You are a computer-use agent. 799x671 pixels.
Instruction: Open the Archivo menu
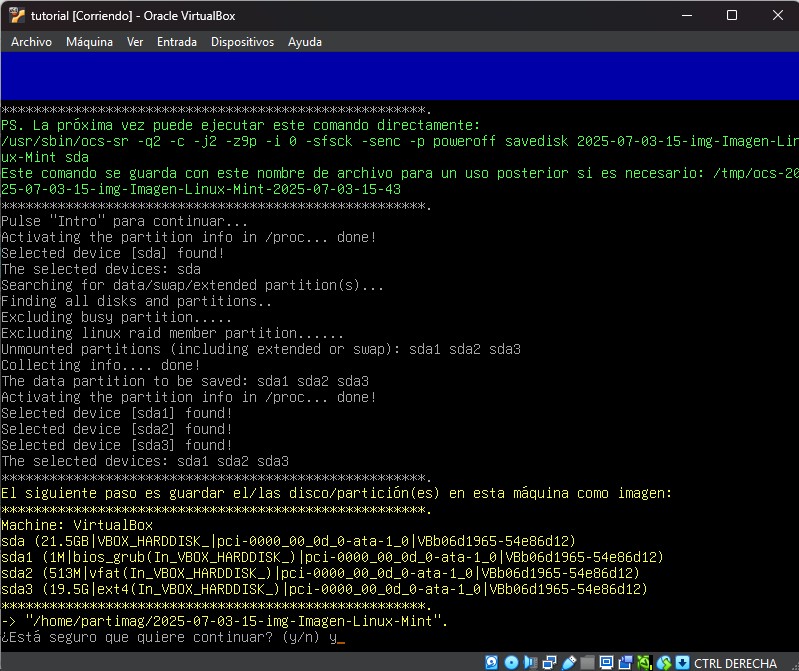(31, 42)
